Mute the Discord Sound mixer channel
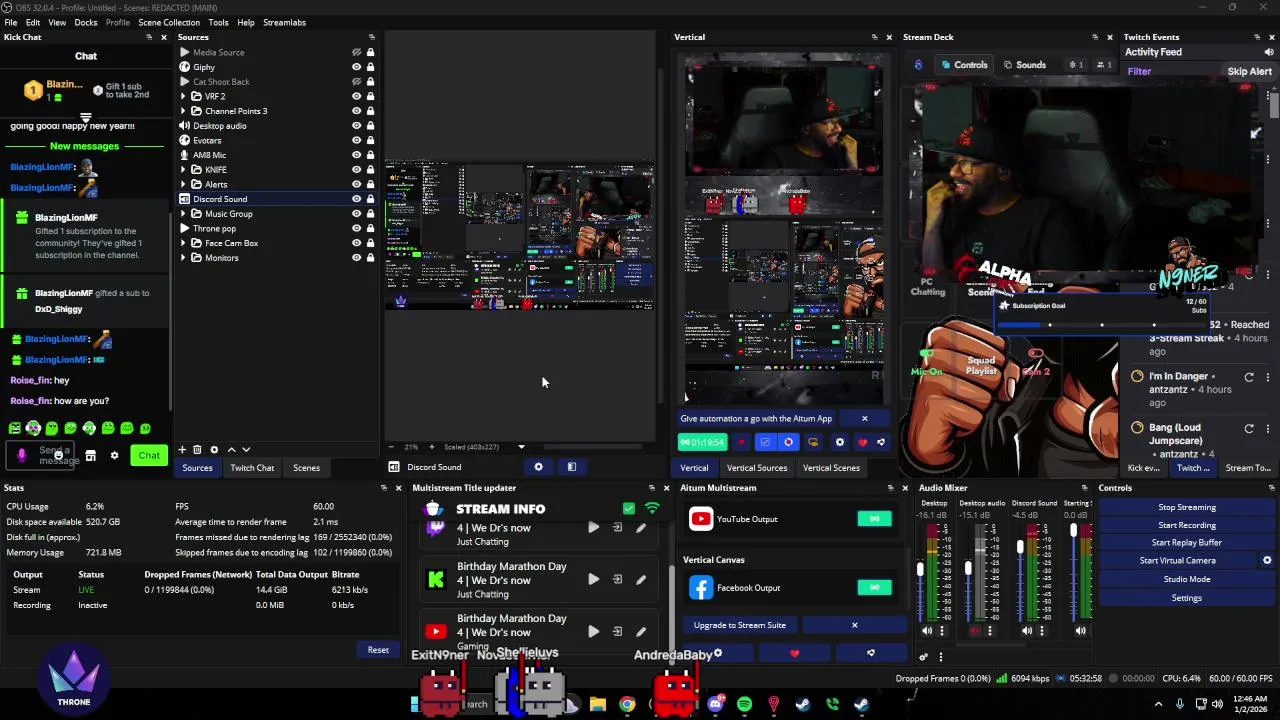The width and height of the screenshot is (1280, 720). pyautogui.click(x=1027, y=631)
